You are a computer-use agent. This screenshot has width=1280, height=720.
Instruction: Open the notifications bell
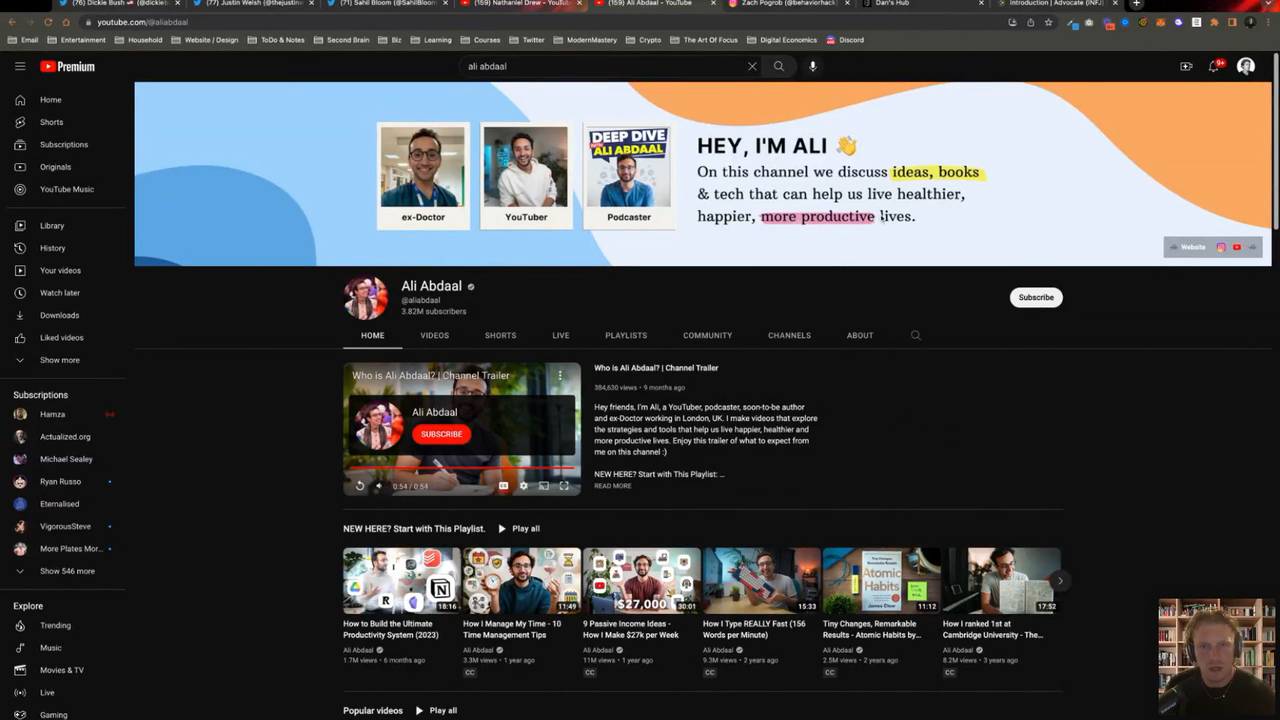(1214, 66)
